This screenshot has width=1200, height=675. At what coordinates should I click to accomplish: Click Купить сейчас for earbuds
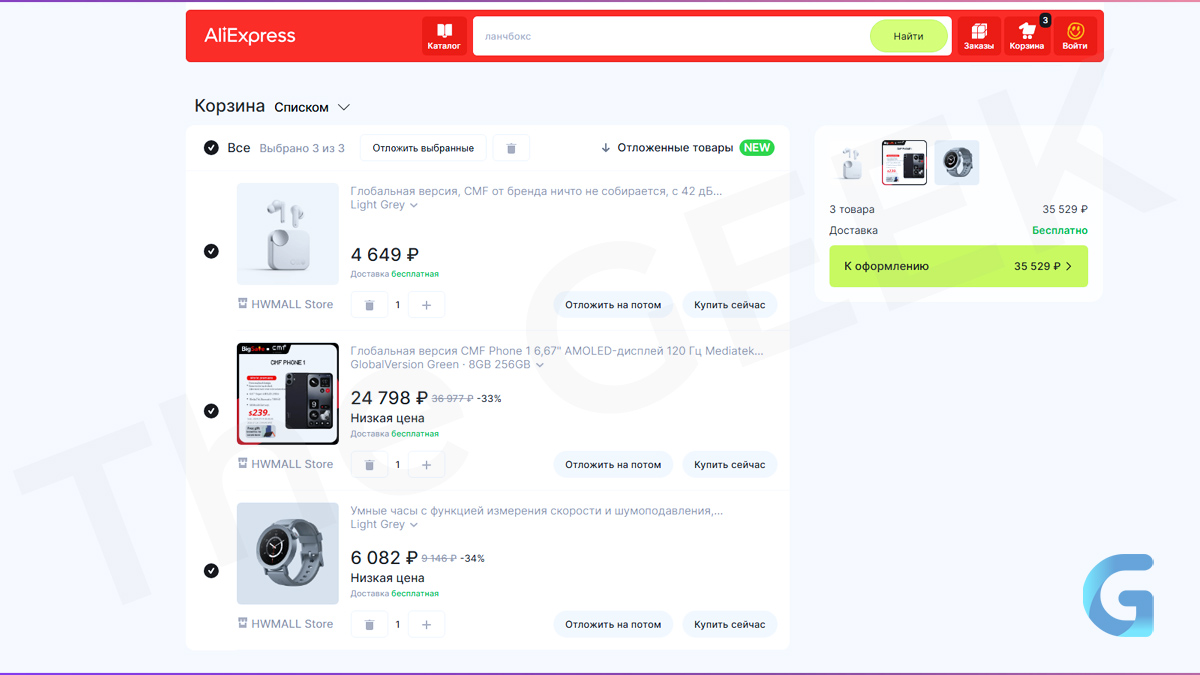pos(730,305)
